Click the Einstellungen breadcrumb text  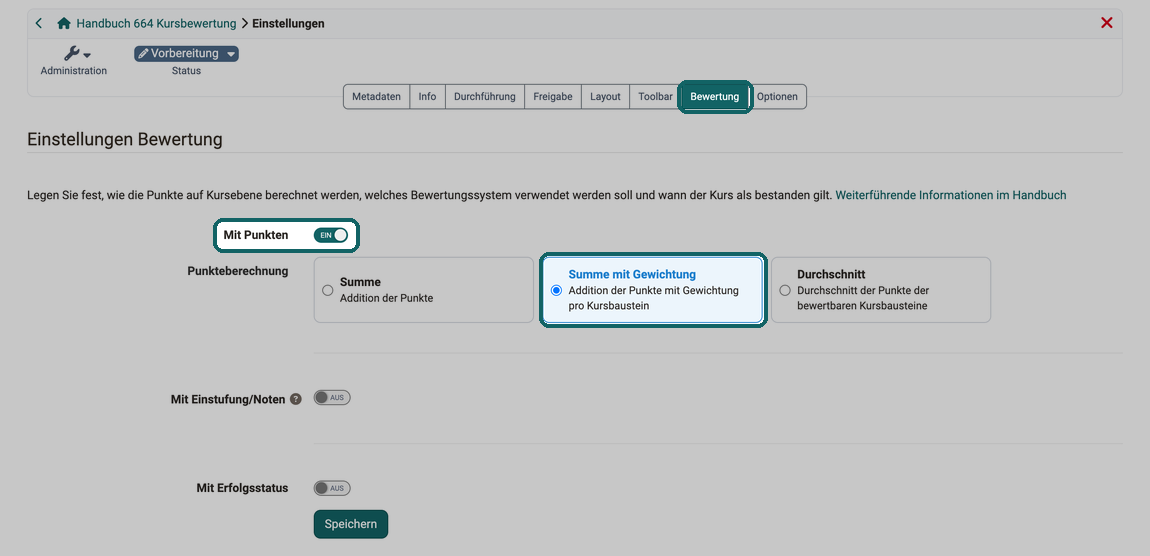[x=288, y=23]
